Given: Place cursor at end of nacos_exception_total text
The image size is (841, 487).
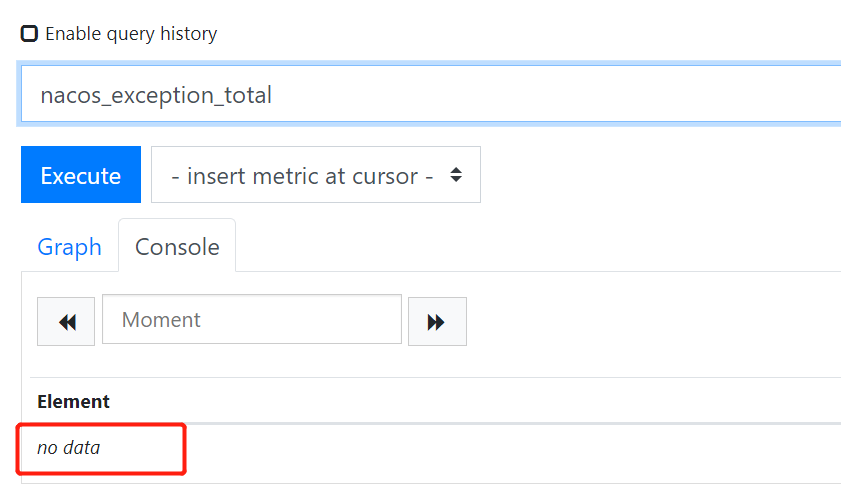Looking at the screenshot, I should [x=274, y=95].
